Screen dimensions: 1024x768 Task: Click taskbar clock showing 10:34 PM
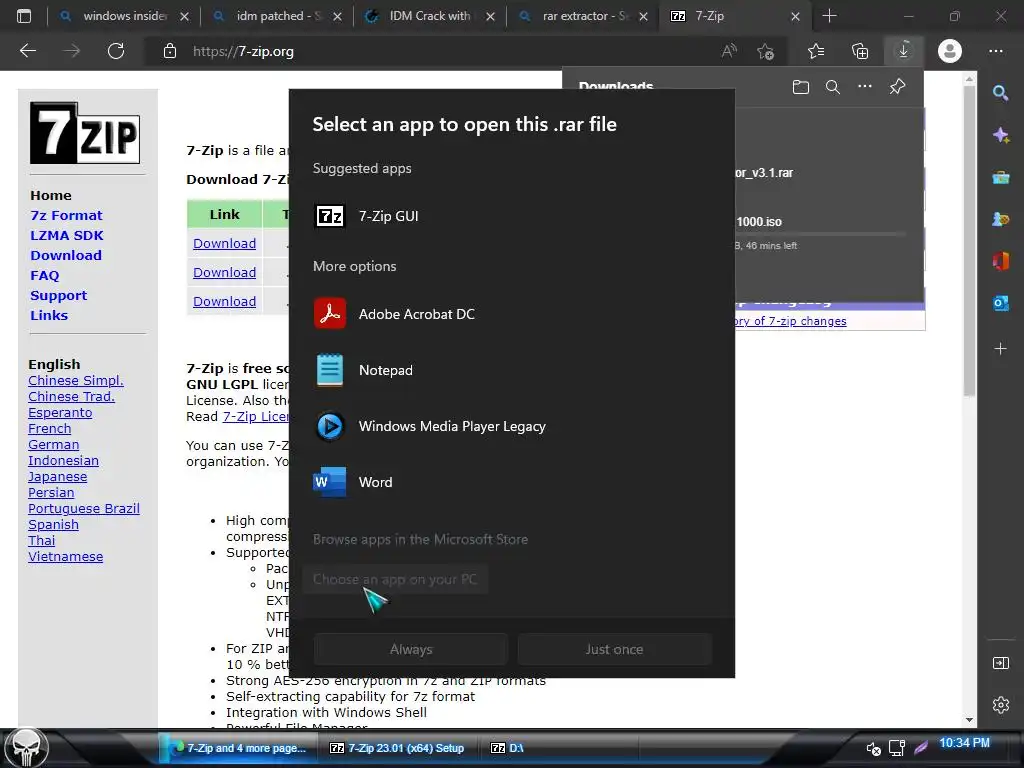[x=964, y=743]
